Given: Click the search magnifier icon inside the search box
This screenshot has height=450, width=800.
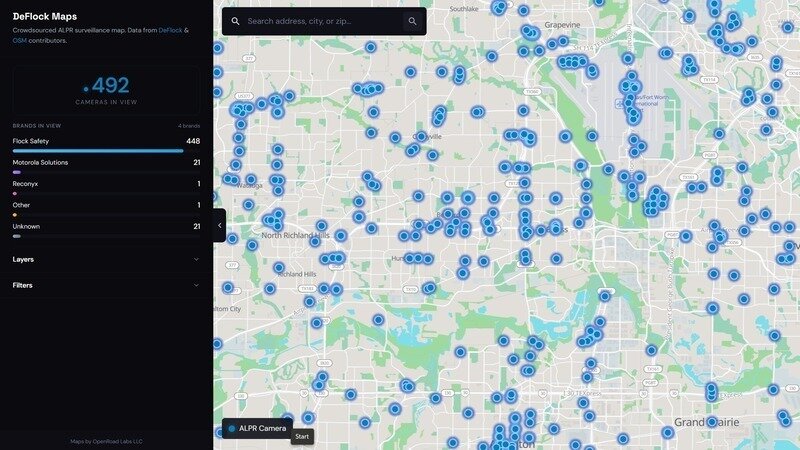Looking at the screenshot, I should (x=235, y=21).
